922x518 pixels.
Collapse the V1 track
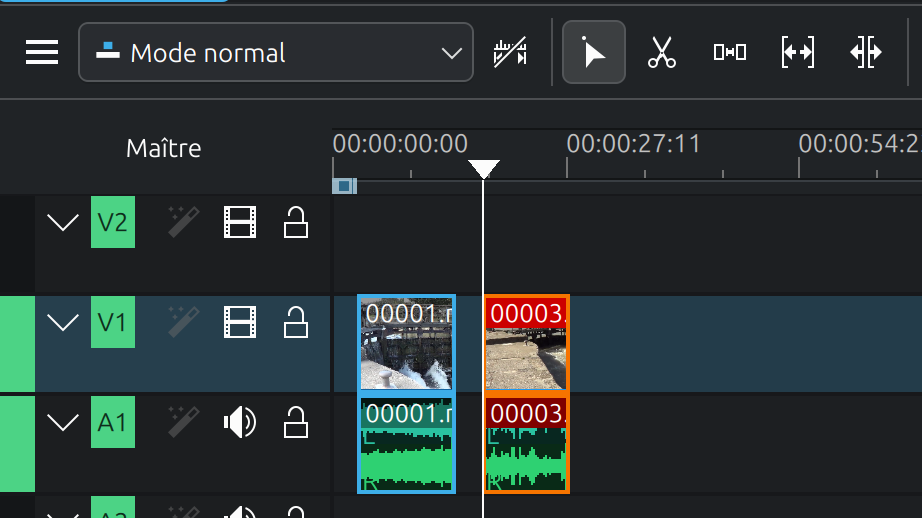63,322
